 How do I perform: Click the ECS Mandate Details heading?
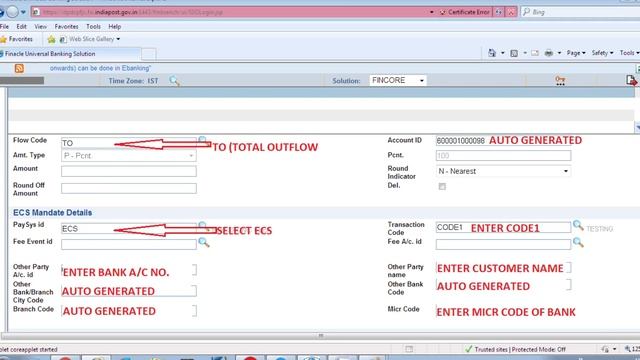52,213
